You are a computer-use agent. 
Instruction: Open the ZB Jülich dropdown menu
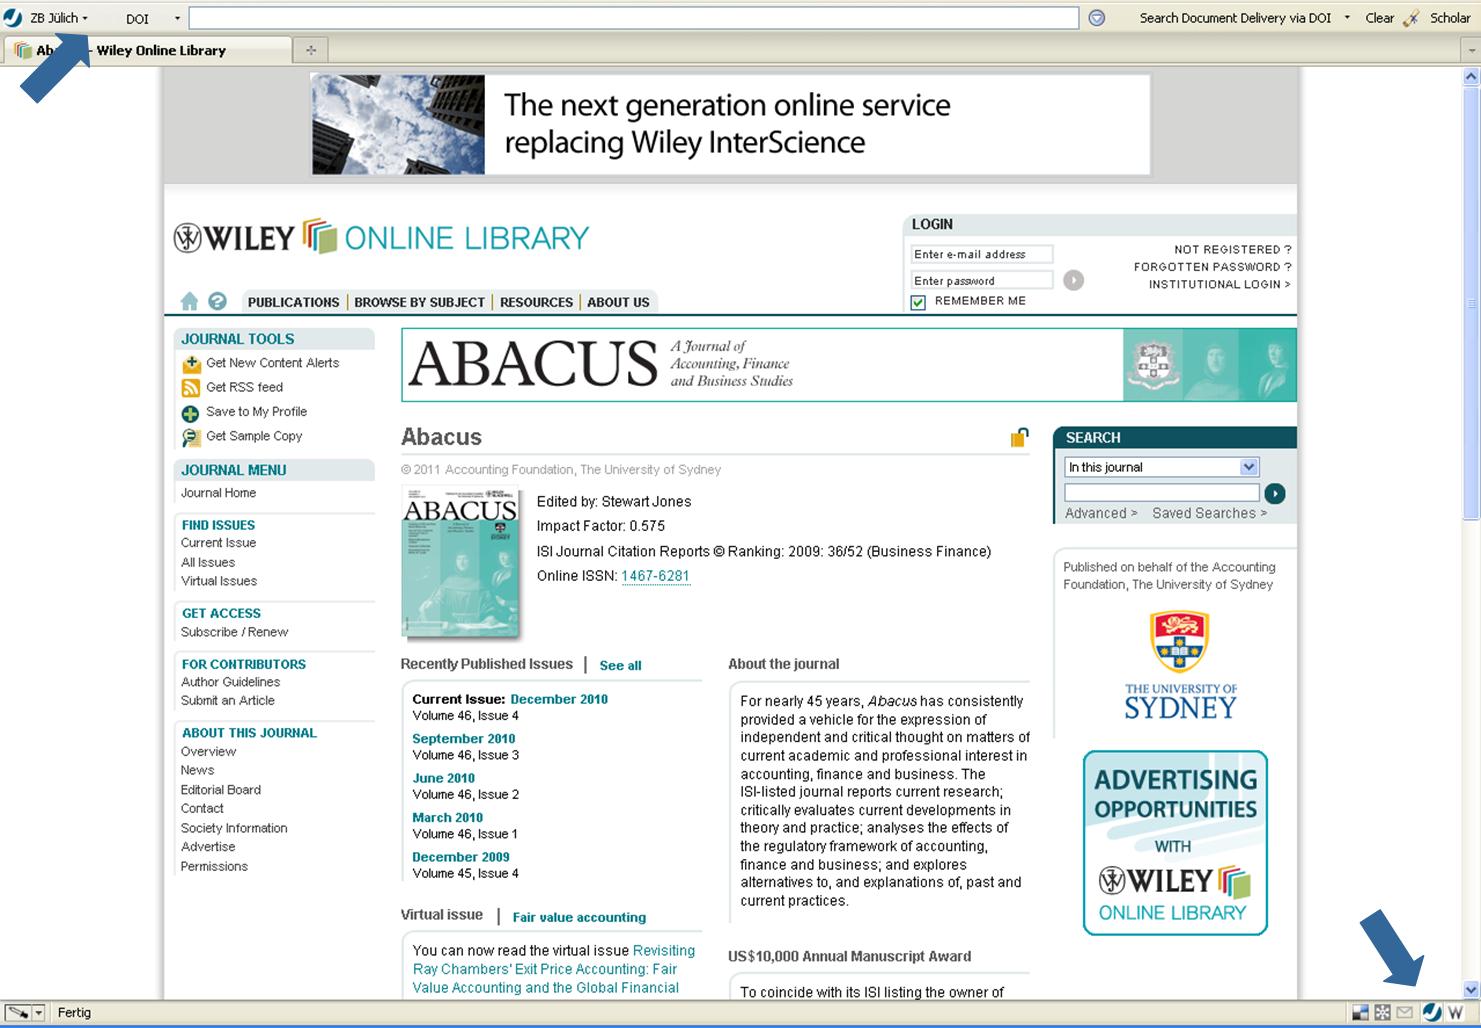pos(55,17)
